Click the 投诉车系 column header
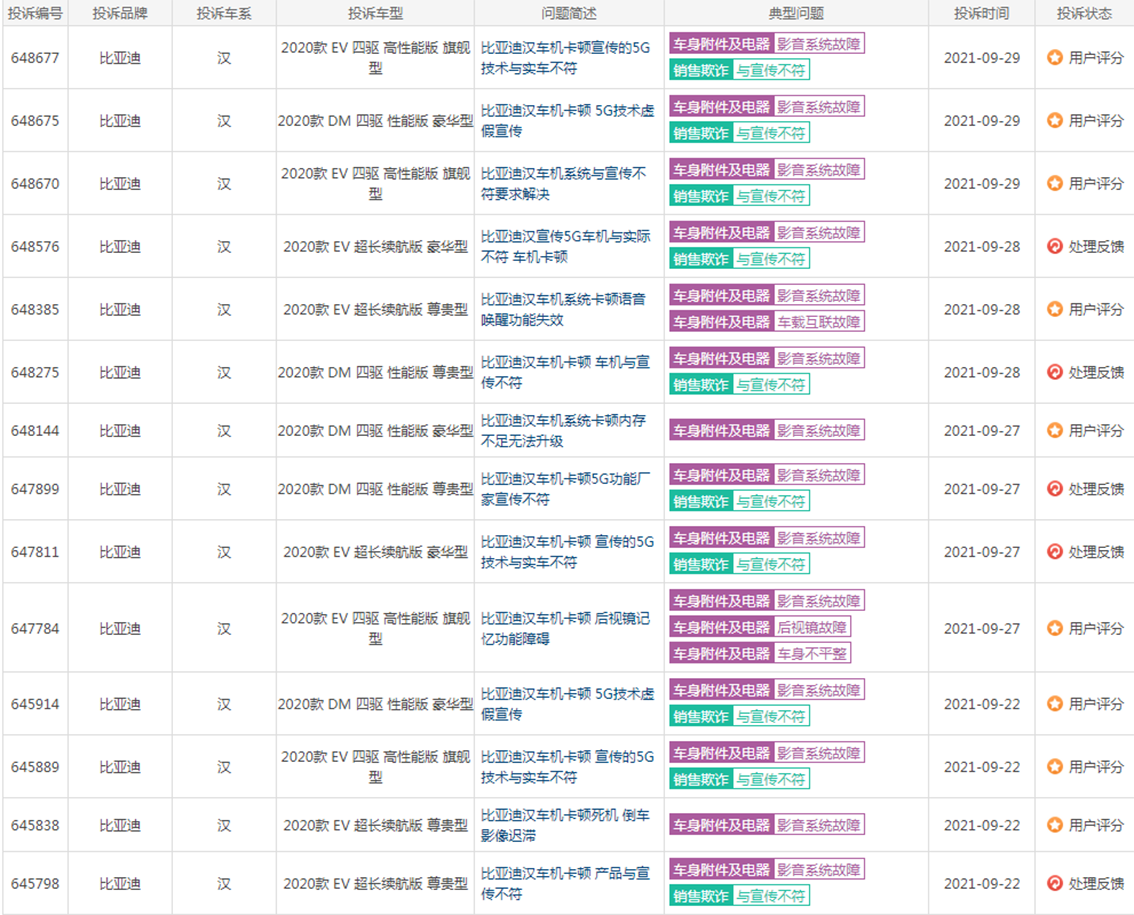 click(224, 13)
